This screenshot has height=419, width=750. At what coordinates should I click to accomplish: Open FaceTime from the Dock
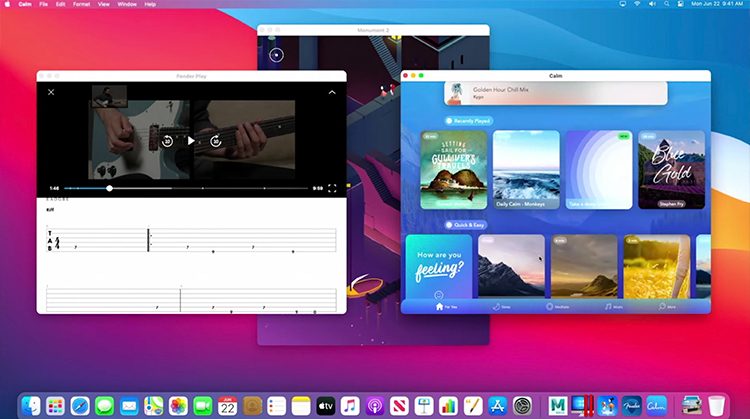click(x=203, y=406)
